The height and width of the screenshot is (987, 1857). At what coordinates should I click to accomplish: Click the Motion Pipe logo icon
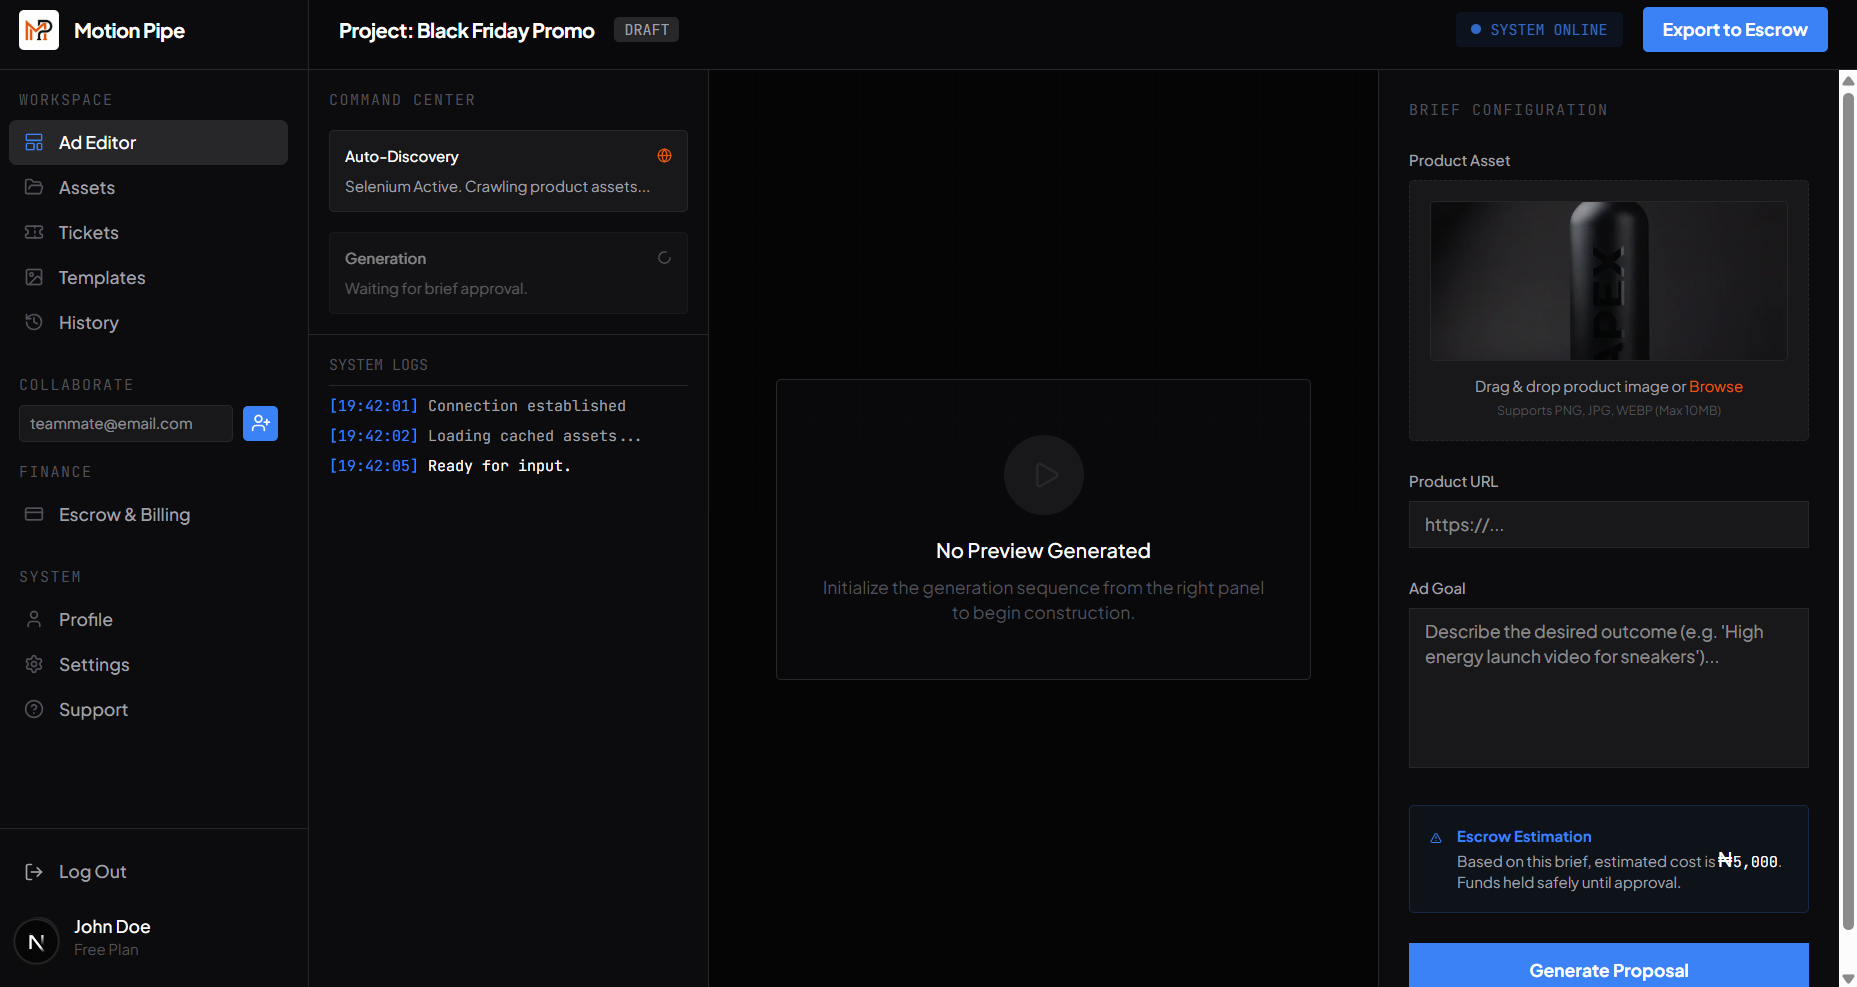coord(39,30)
